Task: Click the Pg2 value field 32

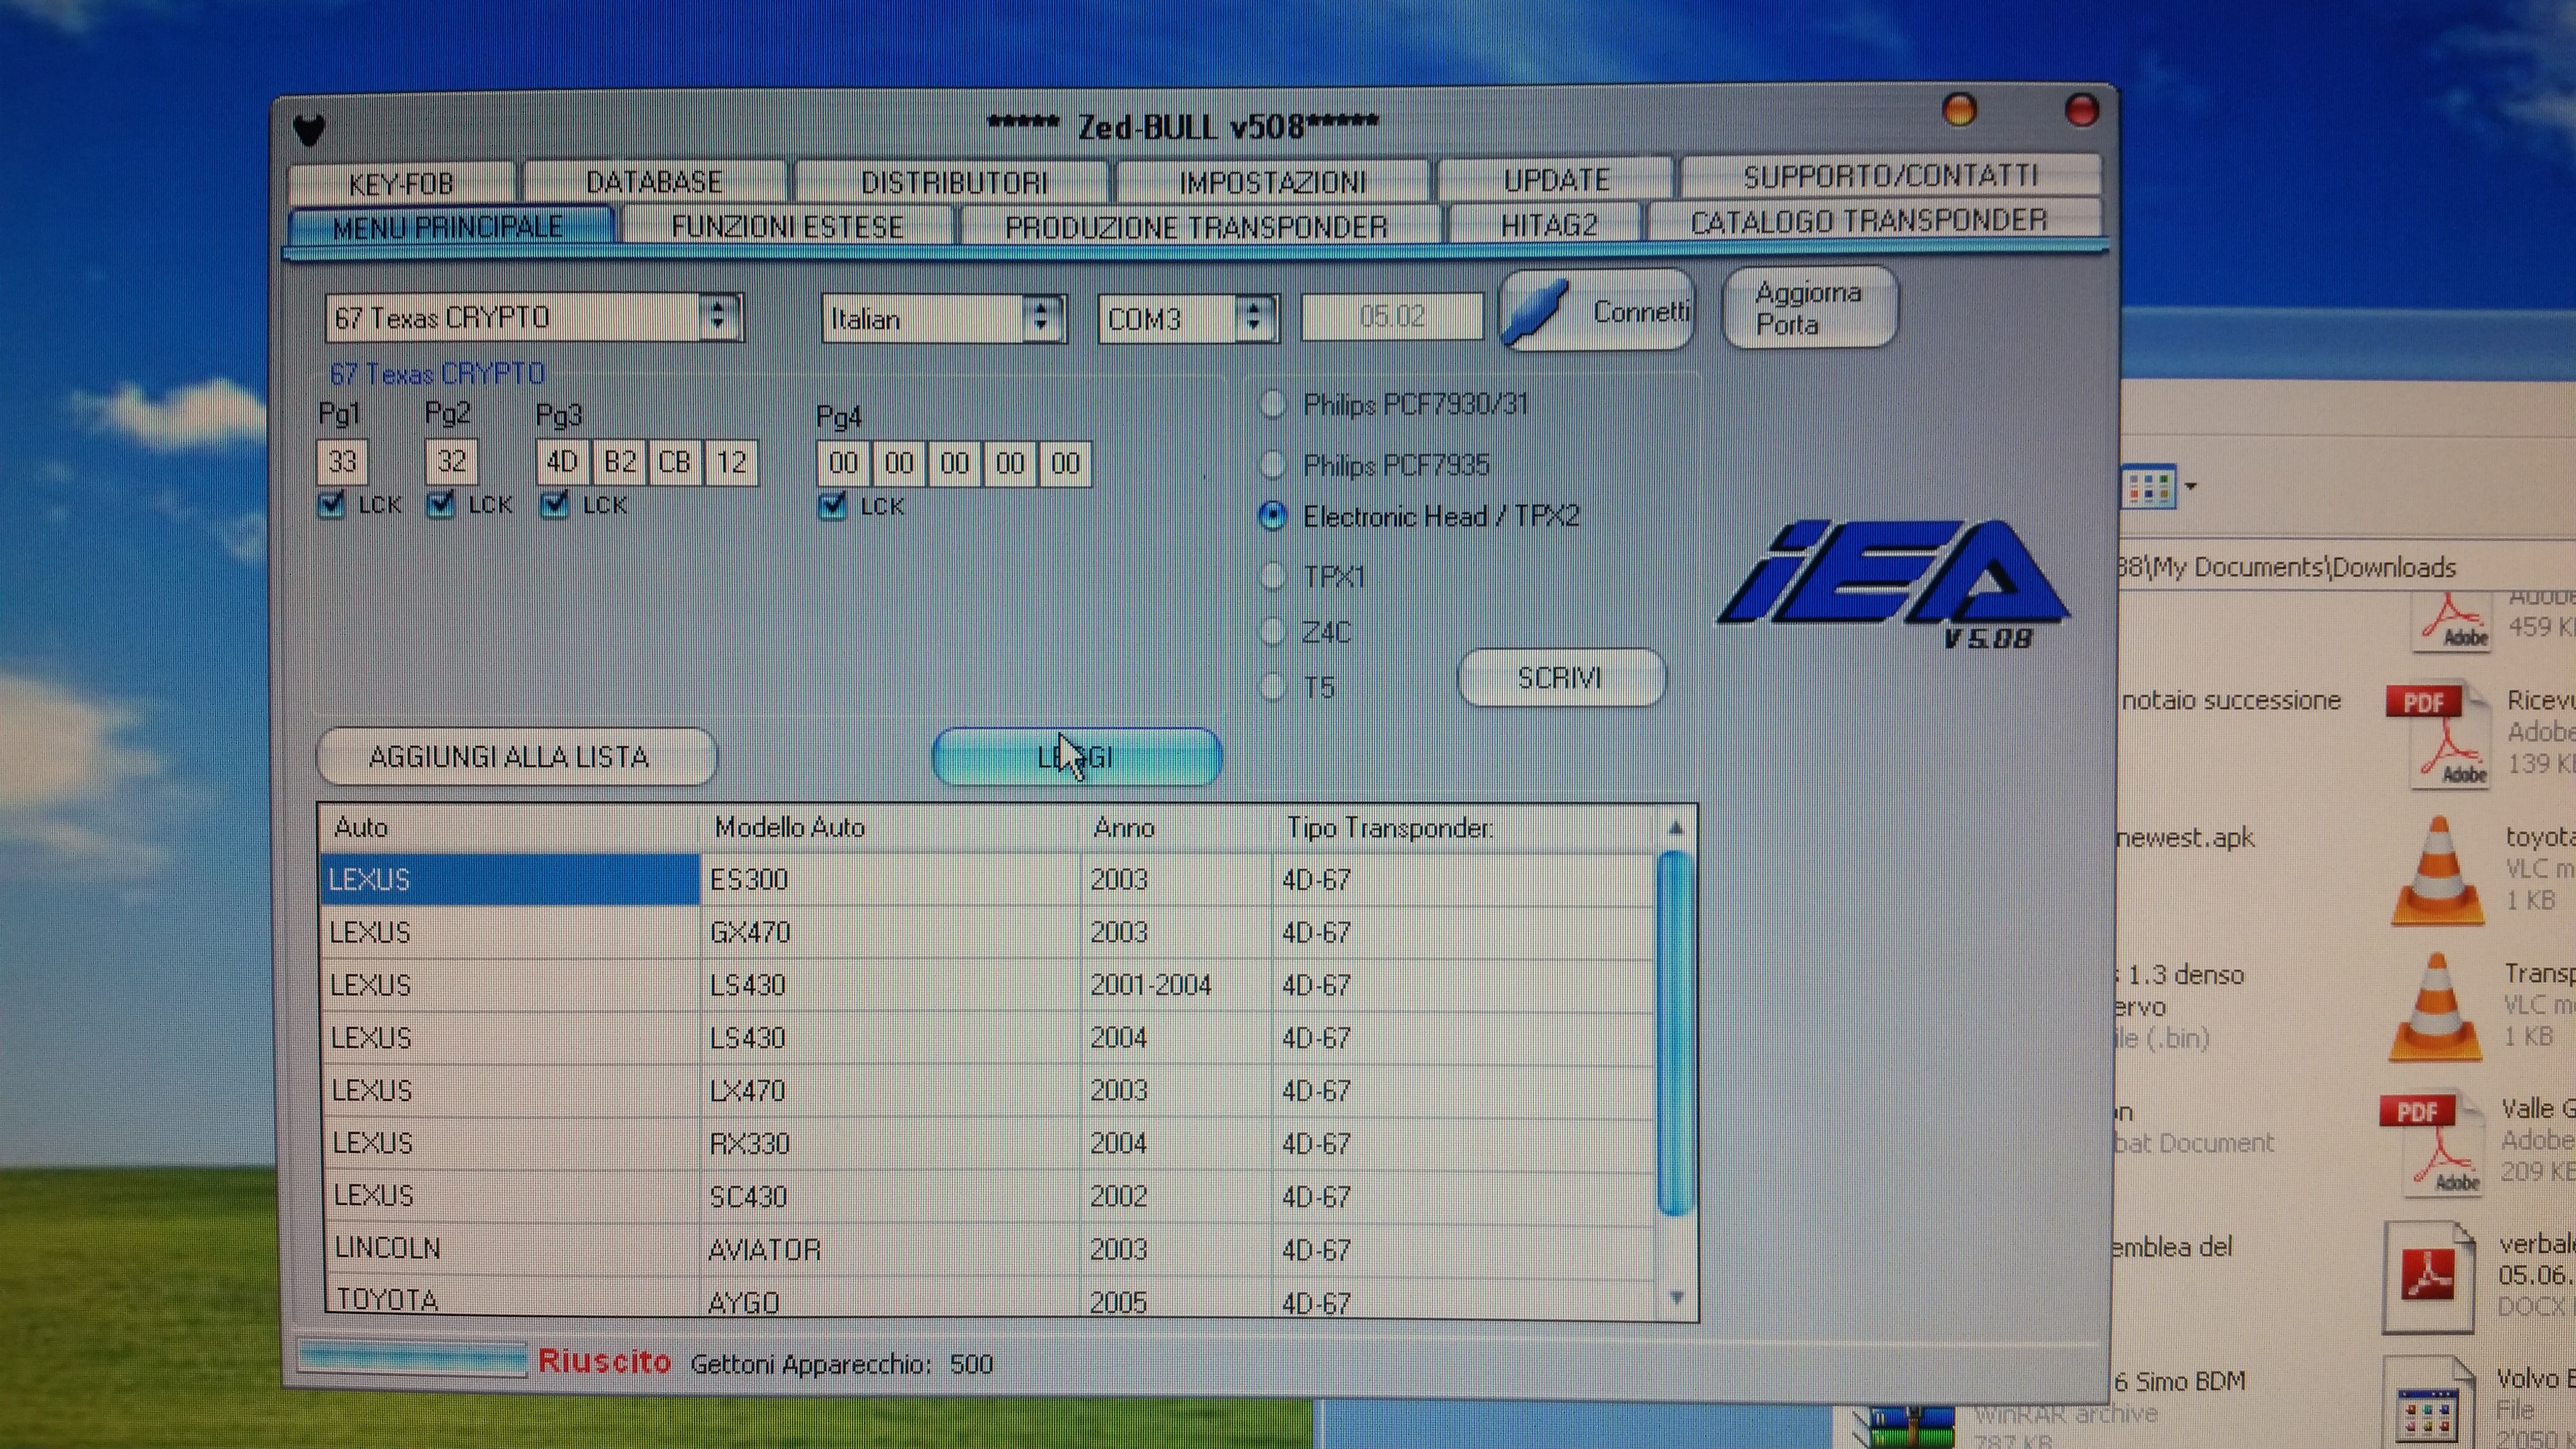Action: pyautogui.click(x=451, y=461)
